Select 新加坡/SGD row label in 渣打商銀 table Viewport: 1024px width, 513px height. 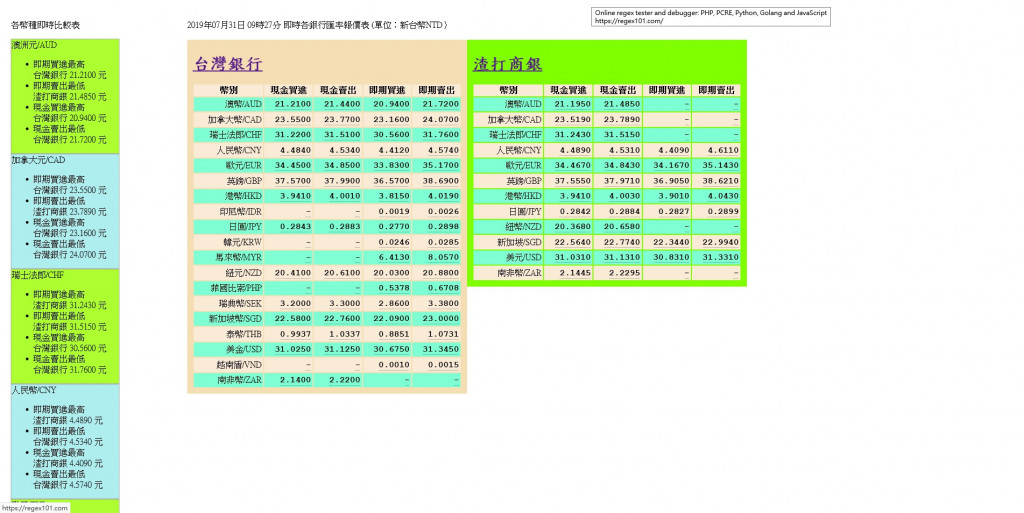(x=520, y=242)
